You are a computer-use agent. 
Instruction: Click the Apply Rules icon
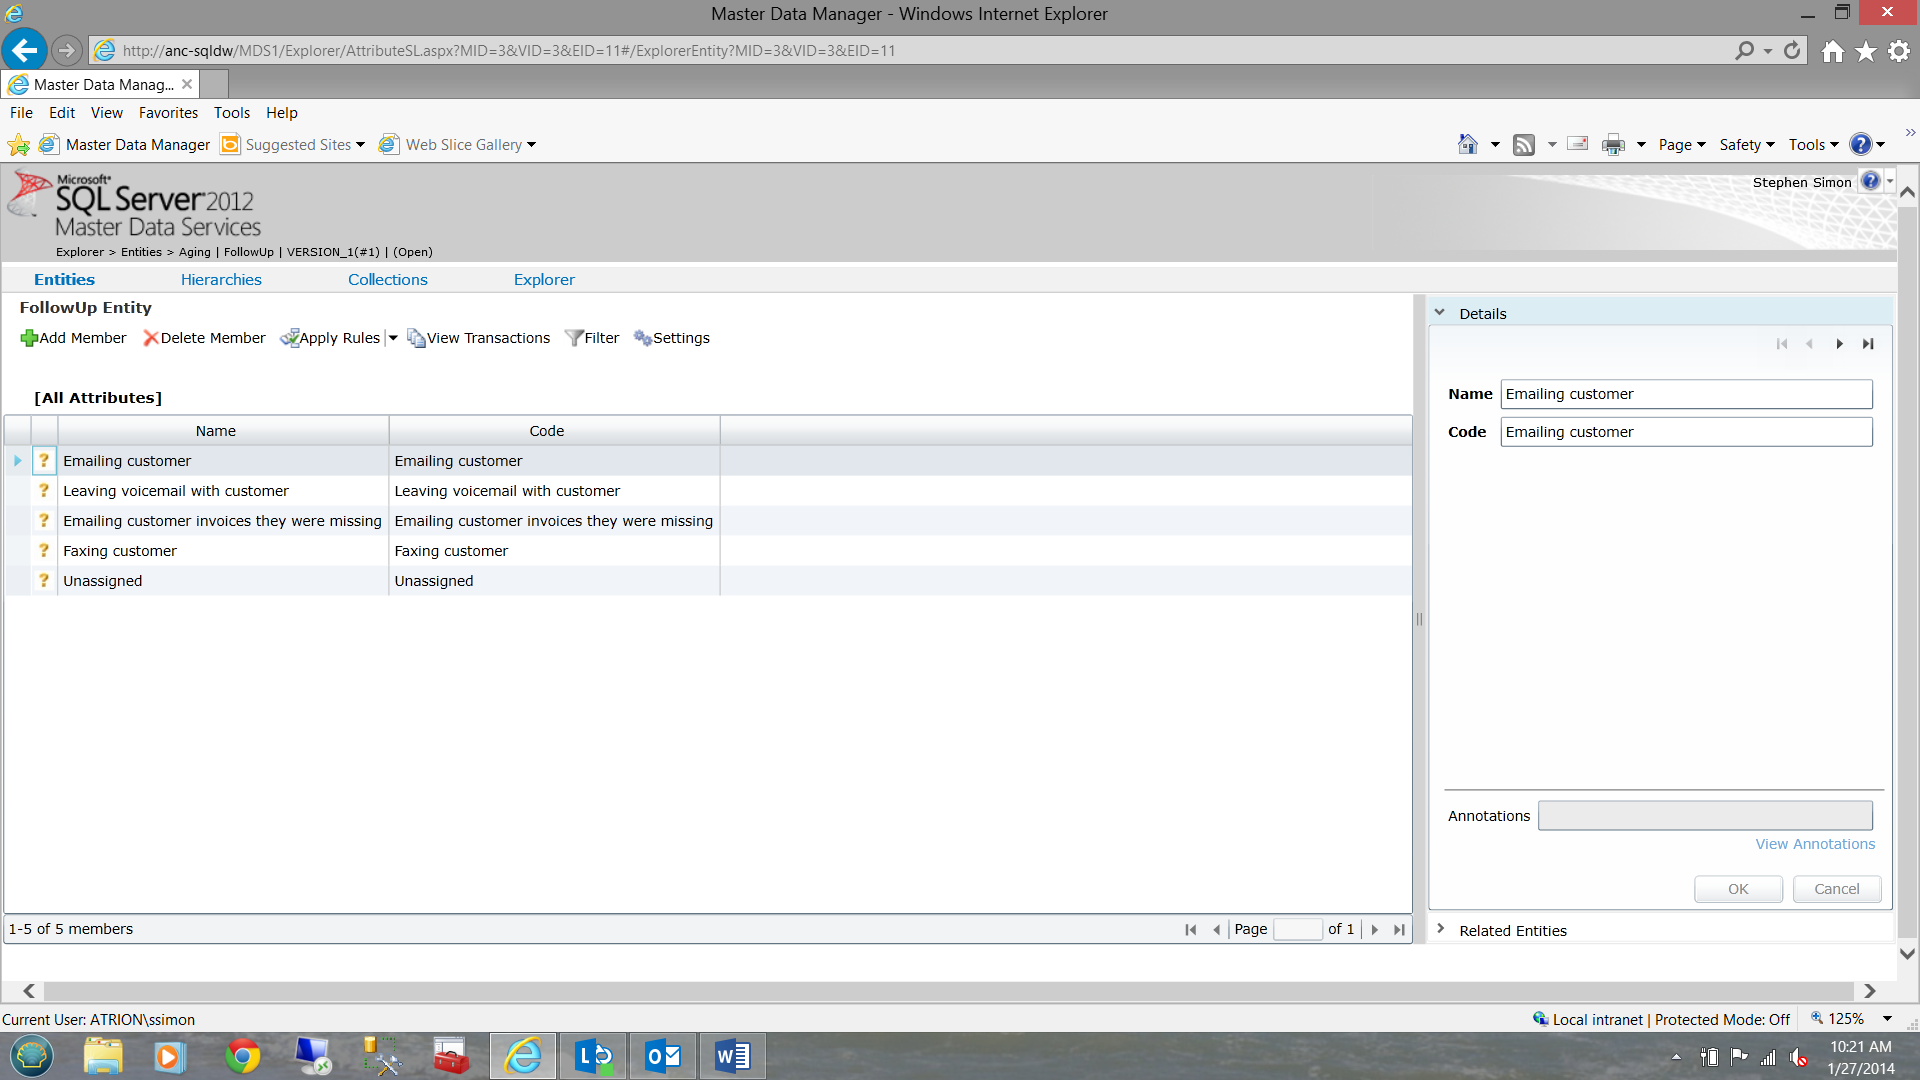click(x=290, y=339)
